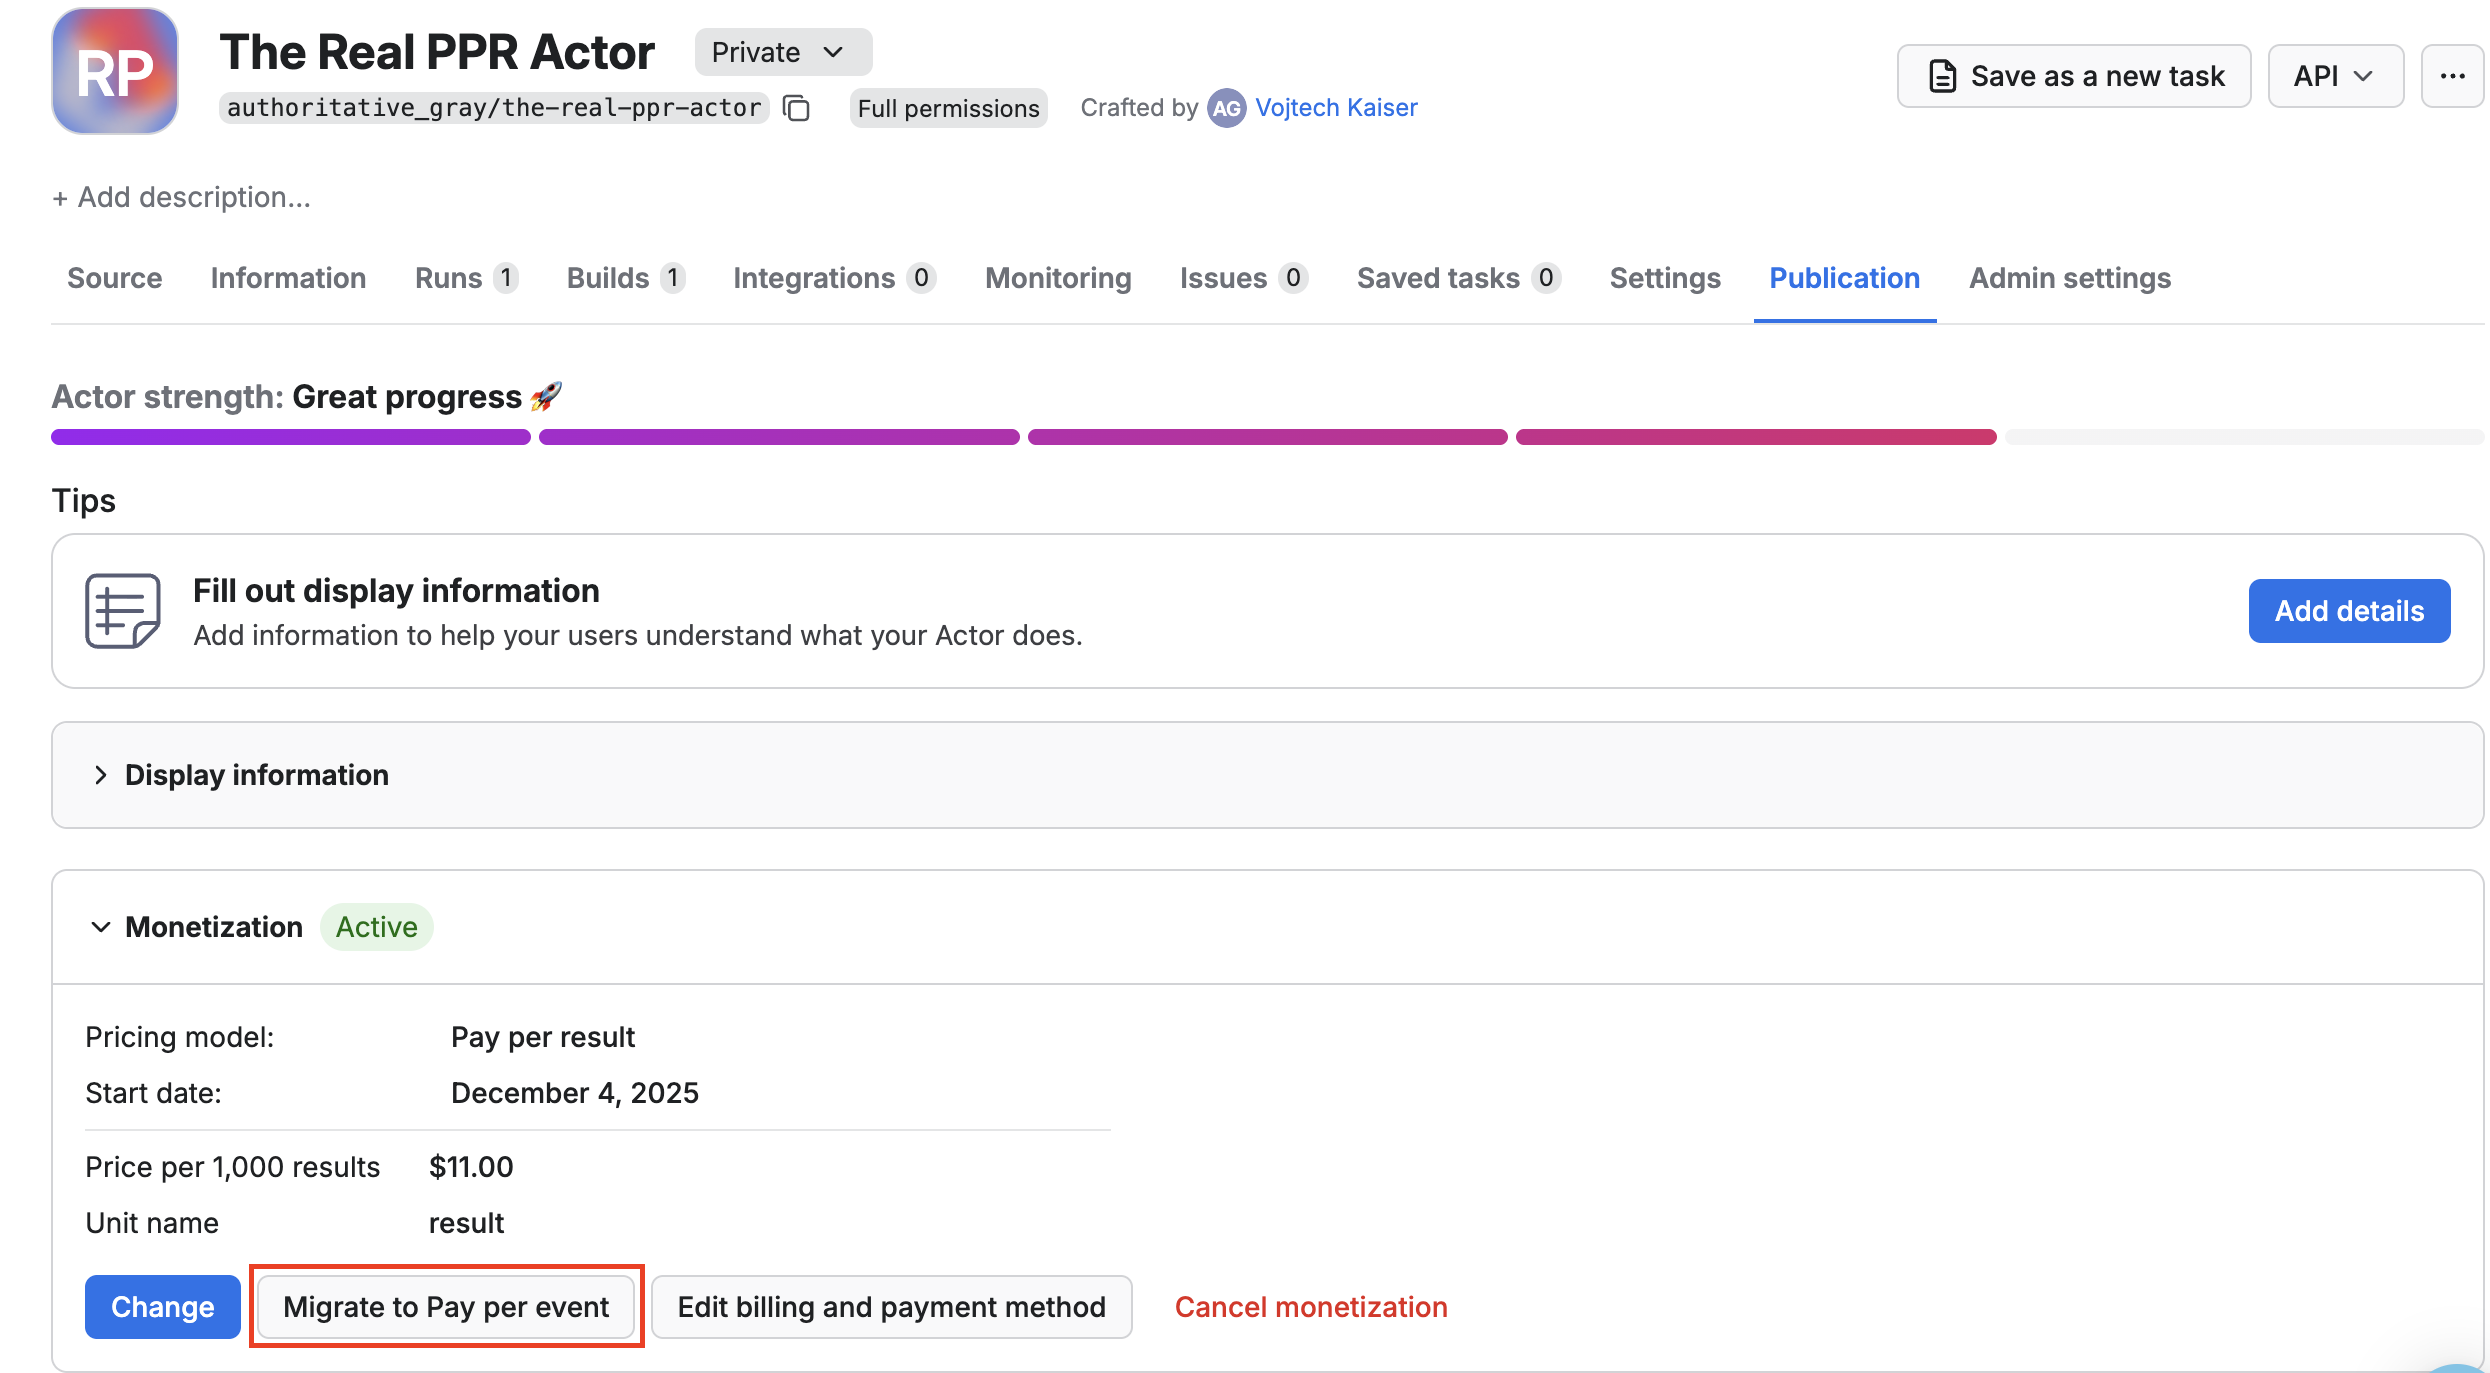Click the document icon in Save as a new task
2490x1373 pixels.
(x=1942, y=76)
